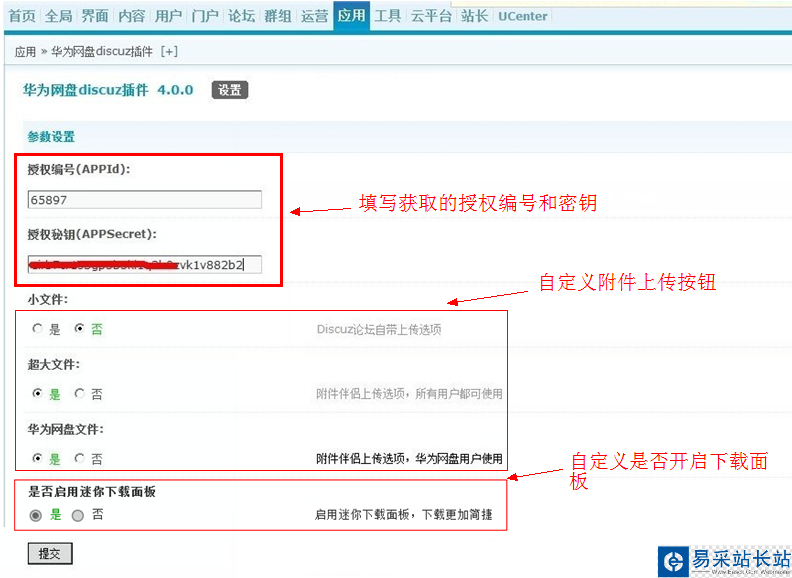The image size is (792, 578).
Task: Go to the 用户 tab
Action: [168, 16]
